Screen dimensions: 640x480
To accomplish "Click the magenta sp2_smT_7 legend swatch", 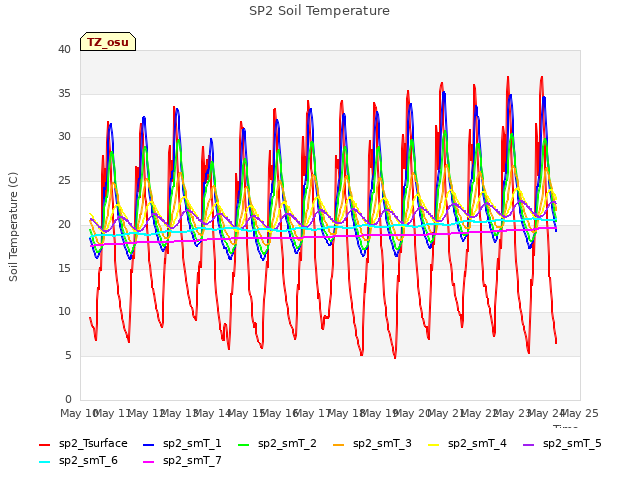I will (x=149, y=462).
